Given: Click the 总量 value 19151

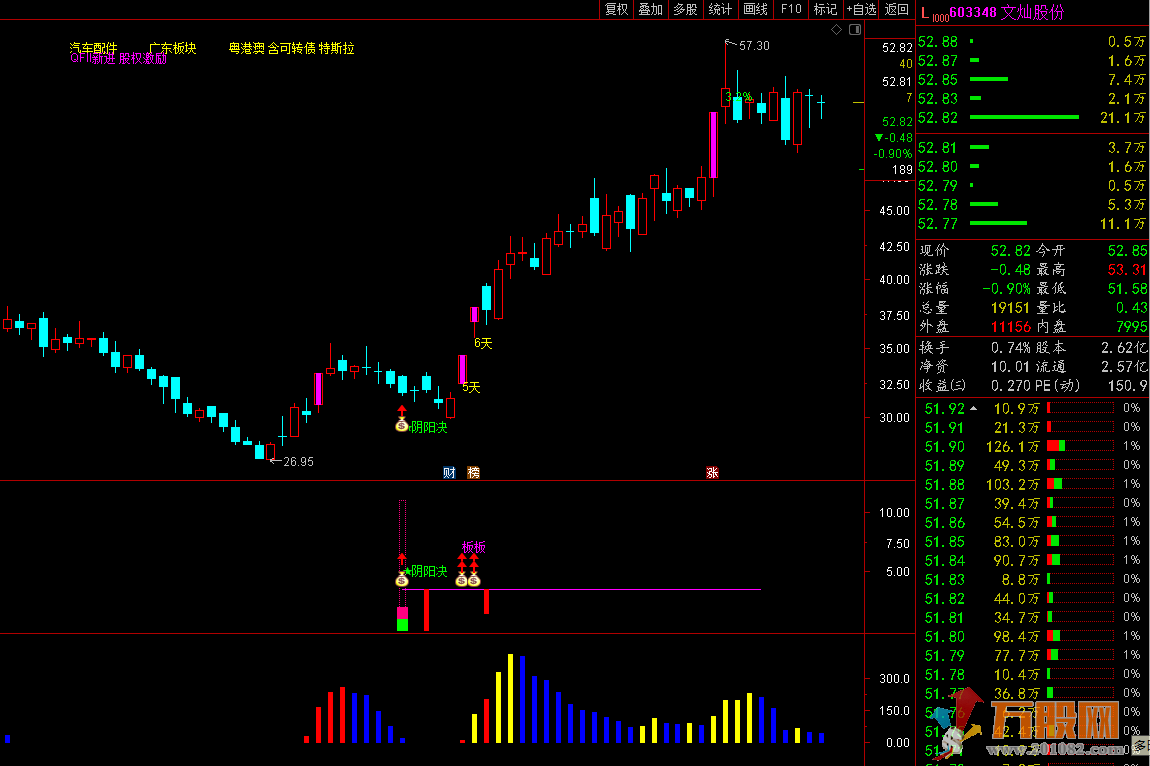Looking at the screenshot, I should pyautogui.click(x=1011, y=308).
